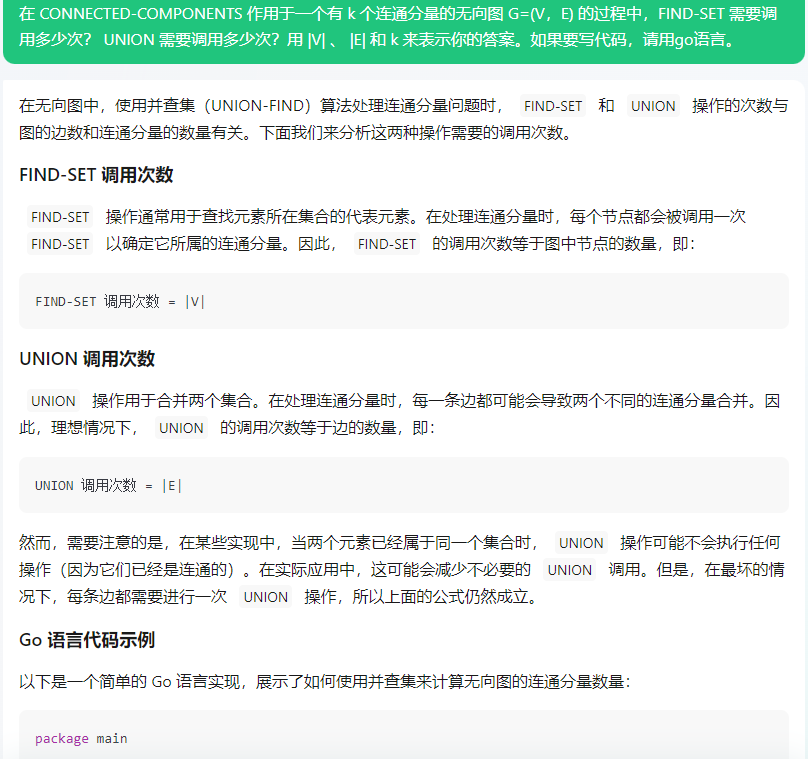The image size is (808, 759).
Task: Click the FIND-SET tag before "操作通常用于查找"
Action: point(60,217)
